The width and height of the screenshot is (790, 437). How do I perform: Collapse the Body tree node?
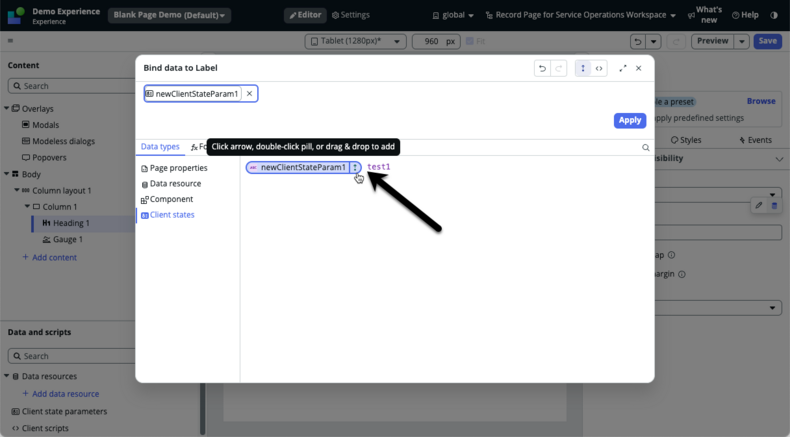click(x=7, y=174)
